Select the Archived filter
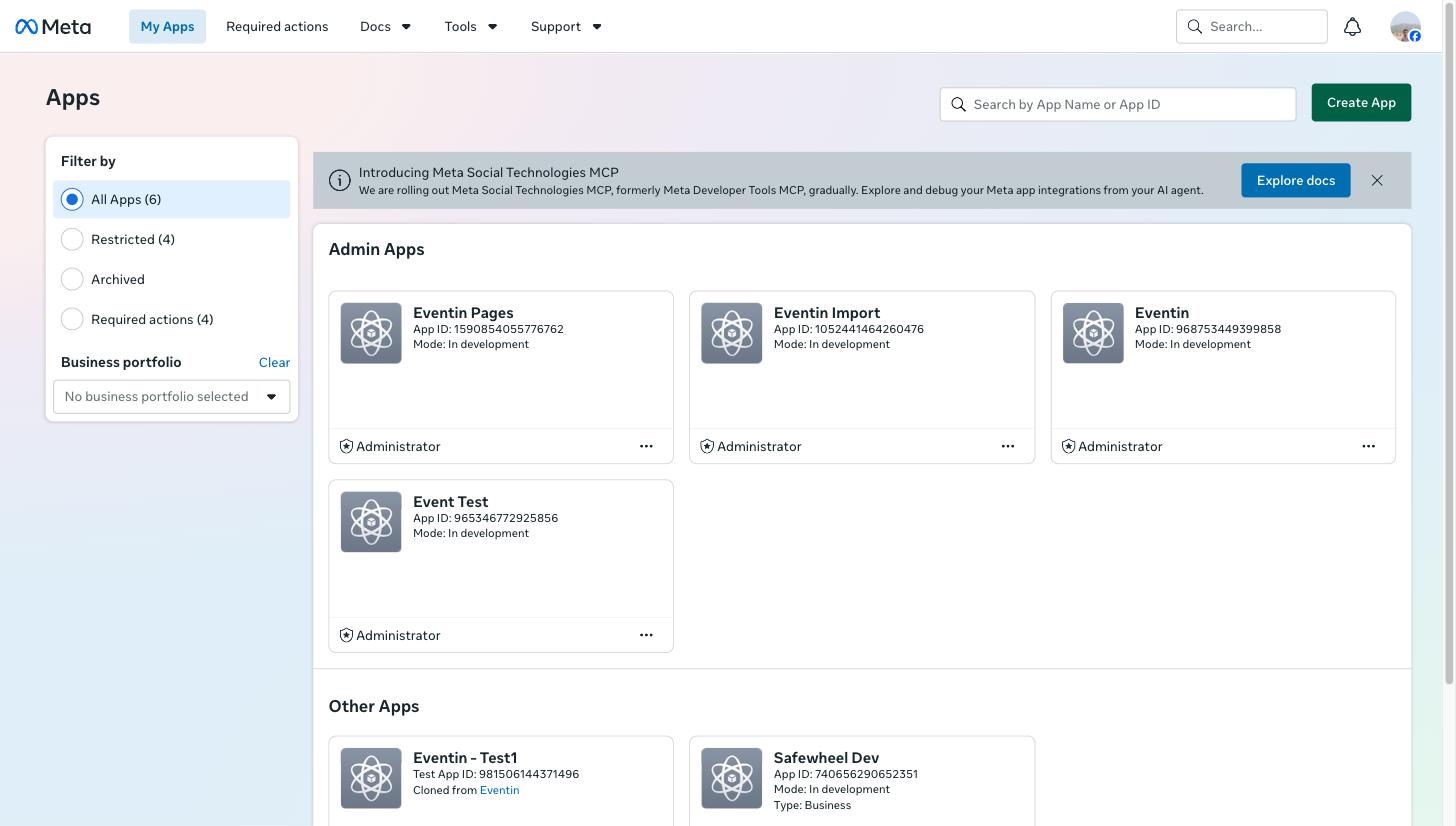This screenshot has width=1456, height=826. pos(172,280)
